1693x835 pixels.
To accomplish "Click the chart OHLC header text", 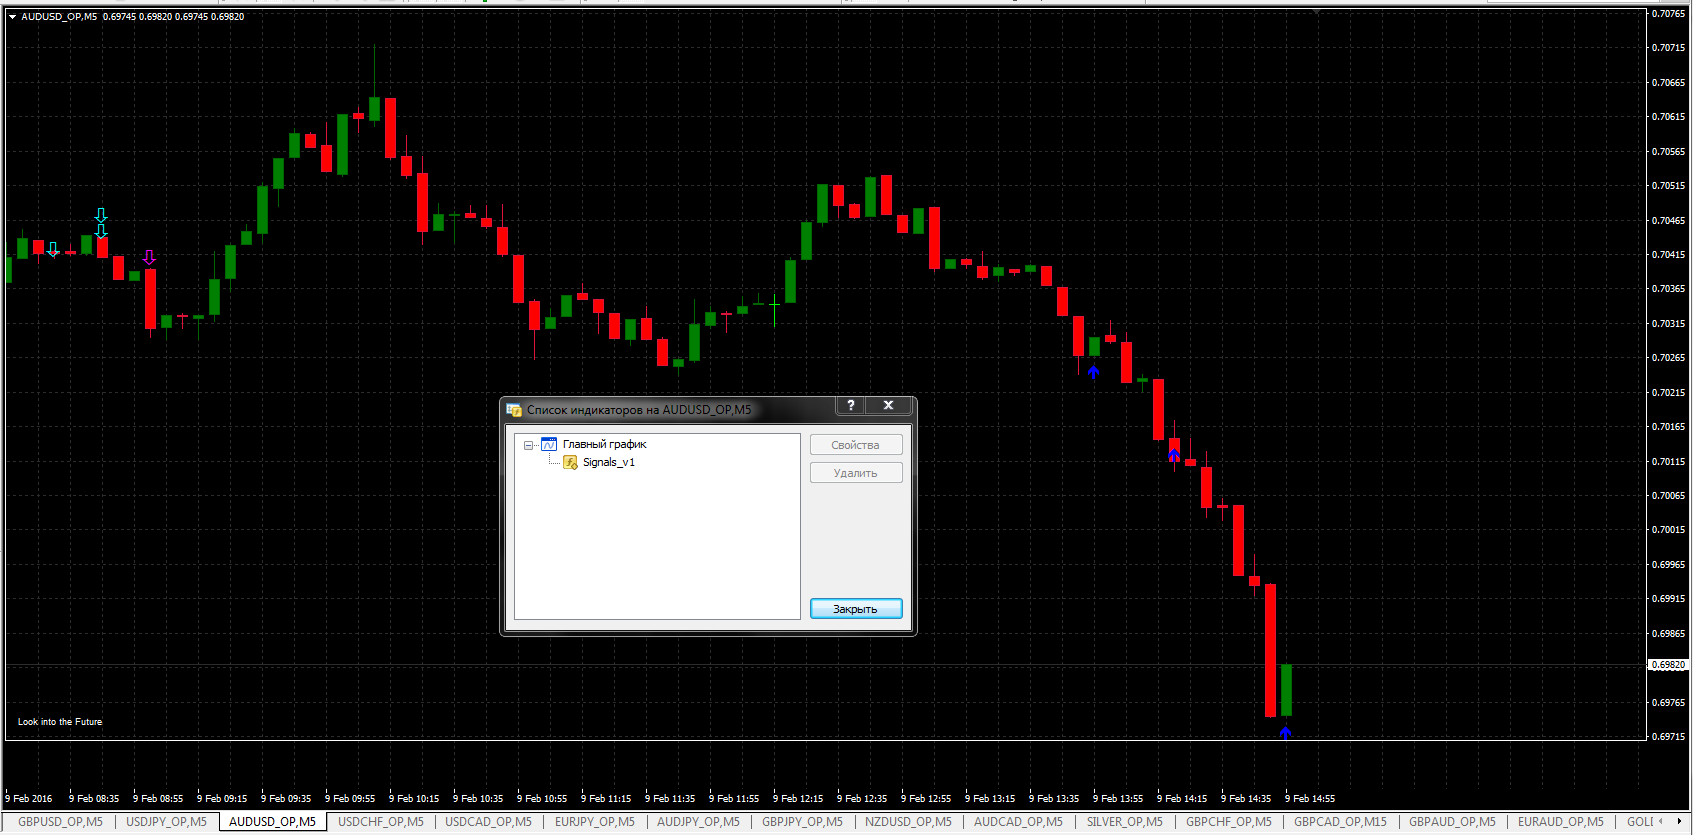I will (133, 17).
